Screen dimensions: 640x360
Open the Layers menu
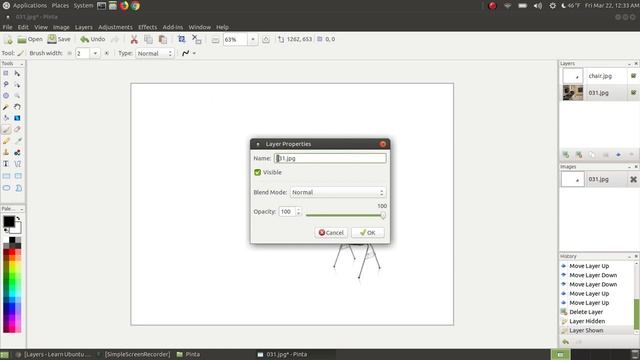click(x=84, y=27)
